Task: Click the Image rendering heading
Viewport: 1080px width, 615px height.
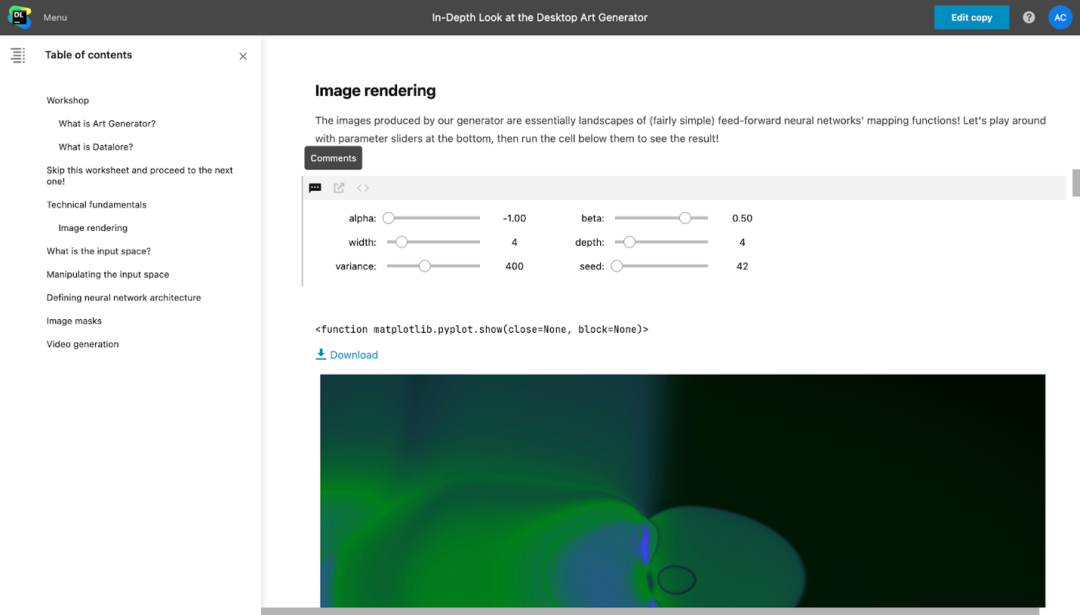Action: point(375,91)
